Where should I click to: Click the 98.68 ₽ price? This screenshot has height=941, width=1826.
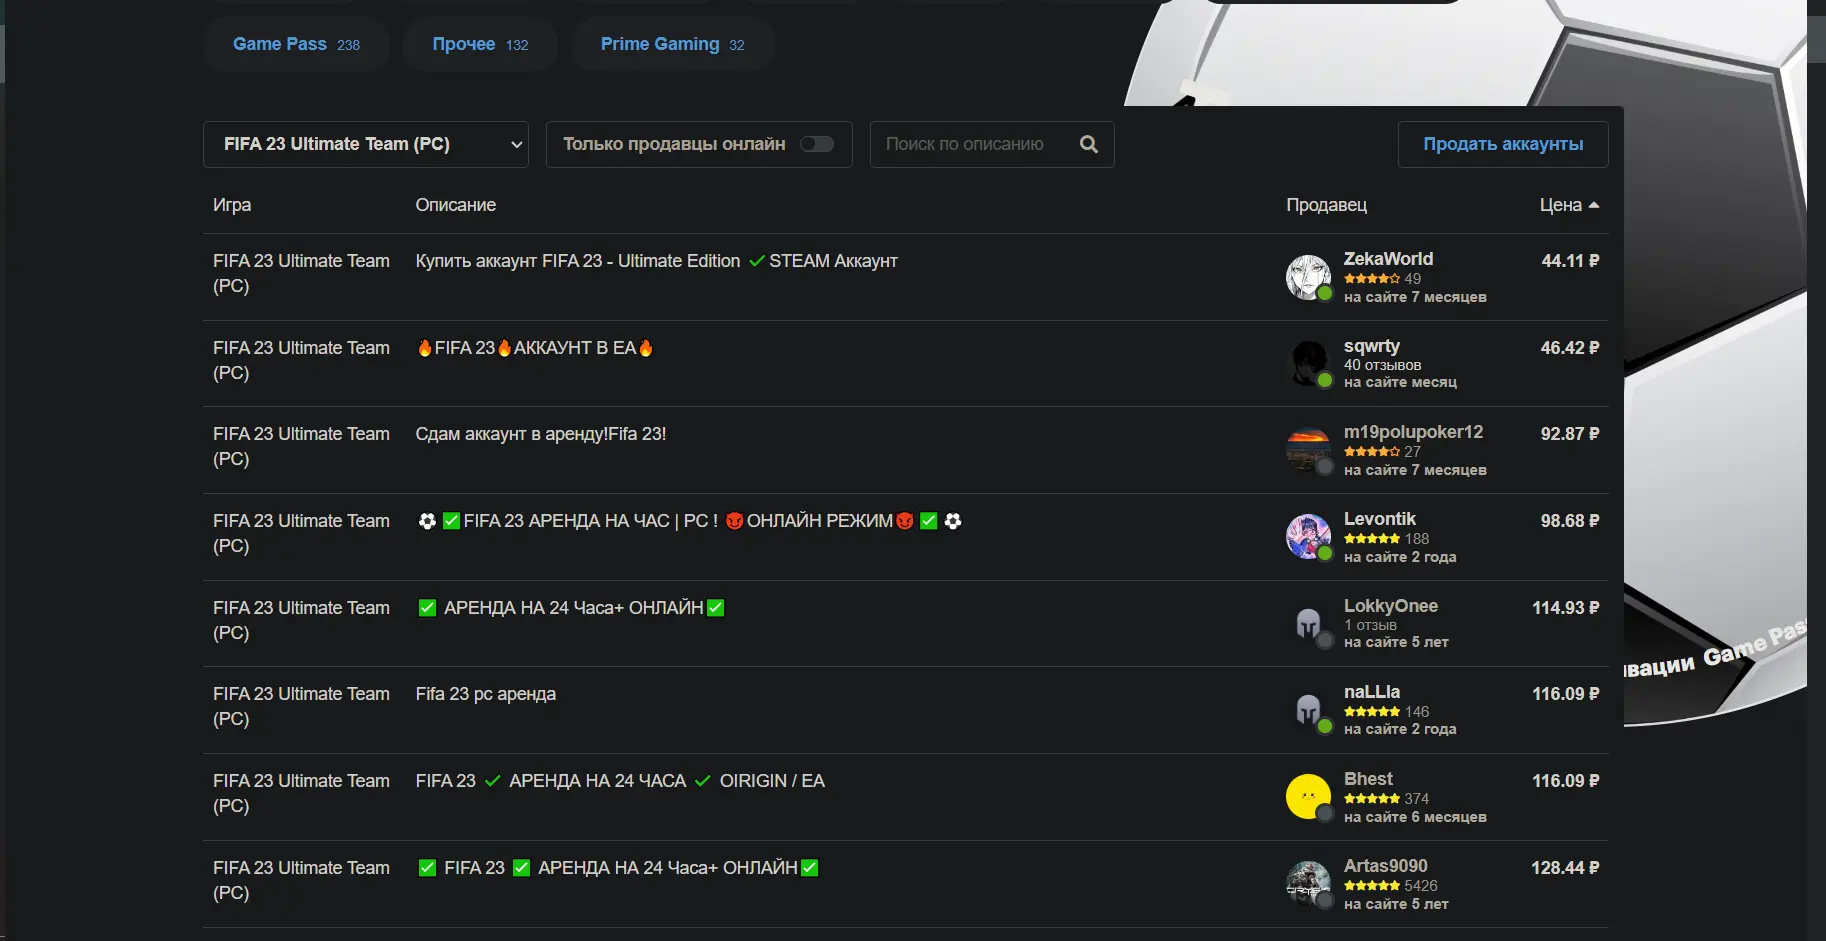click(1570, 521)
